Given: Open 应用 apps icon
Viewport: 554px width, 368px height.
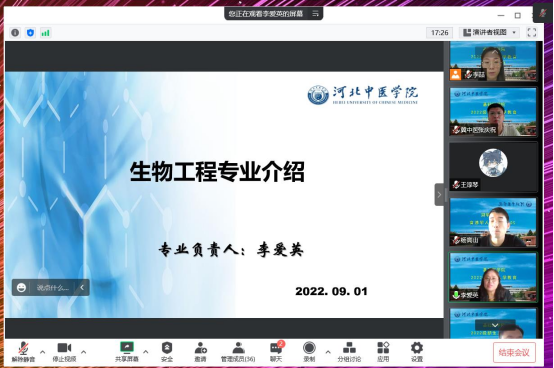Looking at the screenshot, I should pos(383,351).
